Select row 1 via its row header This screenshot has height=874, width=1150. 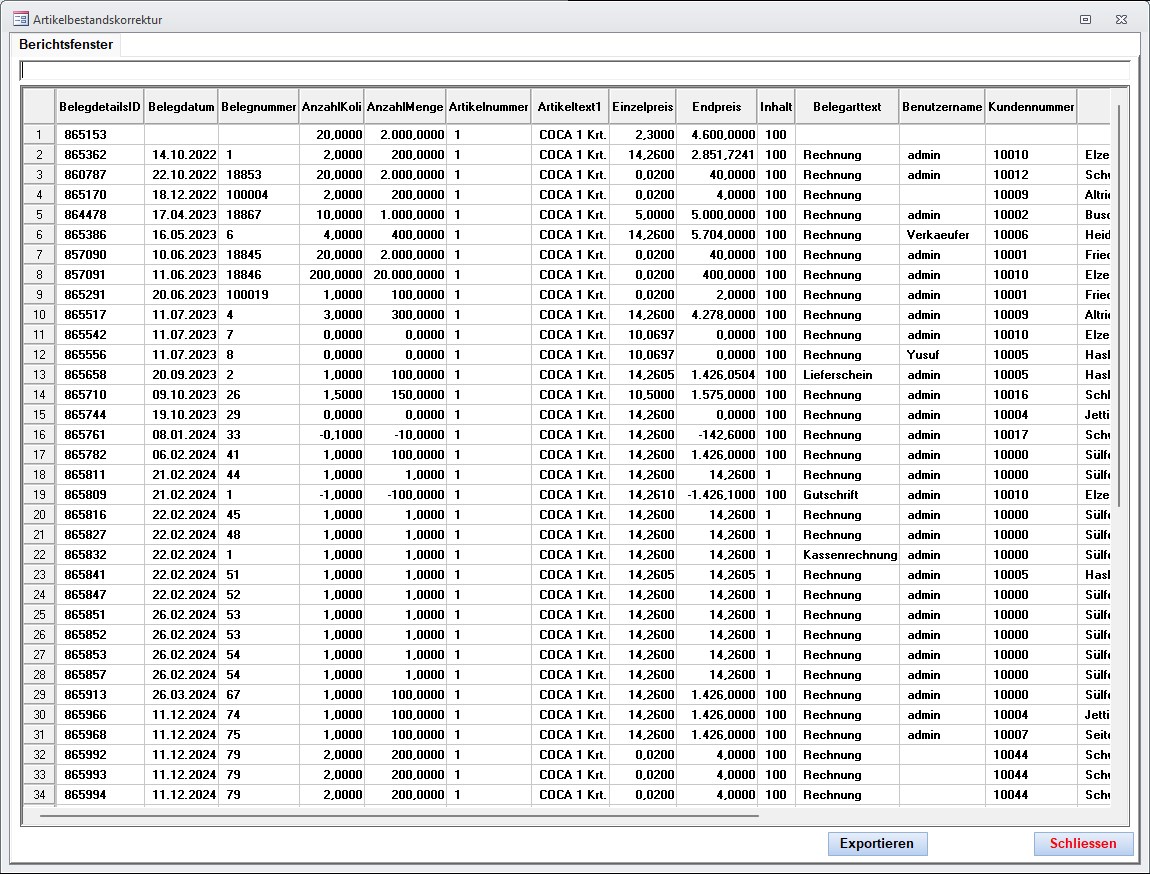click(x=39, y=135)
